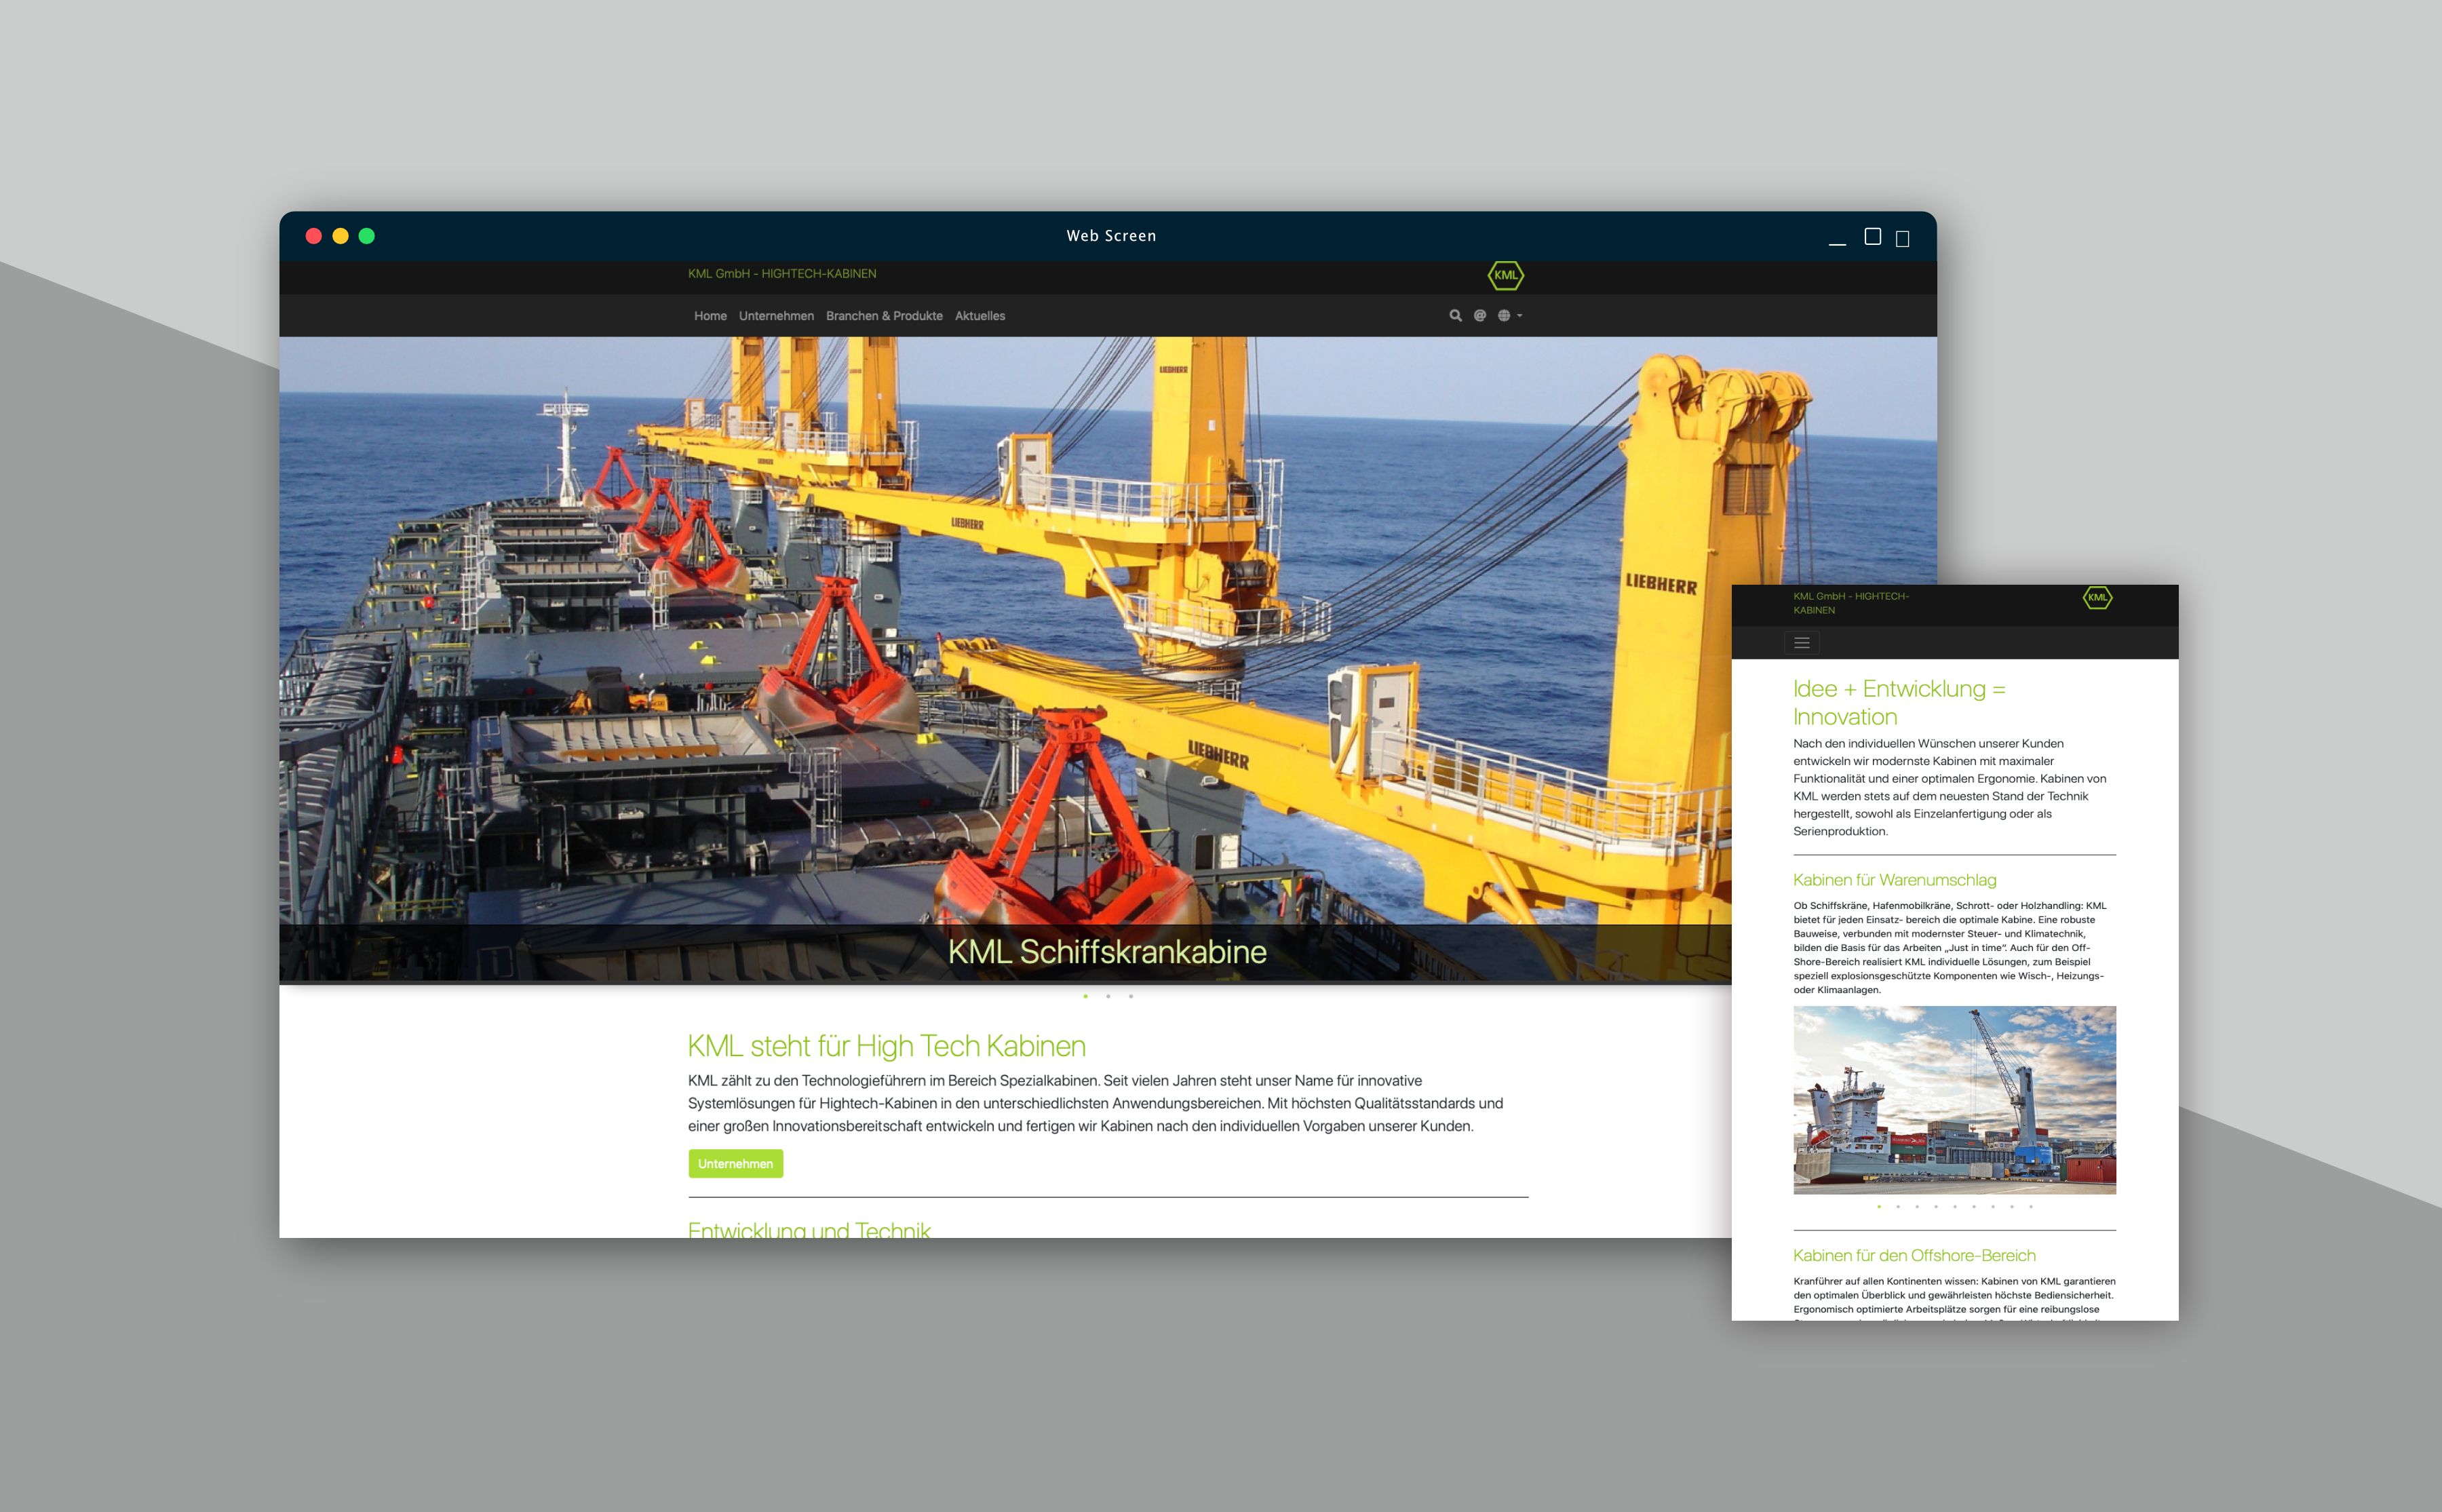Open the Unternehmen navigation item
Screen dimensions: 2442x1512
click(x=776, y=316)
